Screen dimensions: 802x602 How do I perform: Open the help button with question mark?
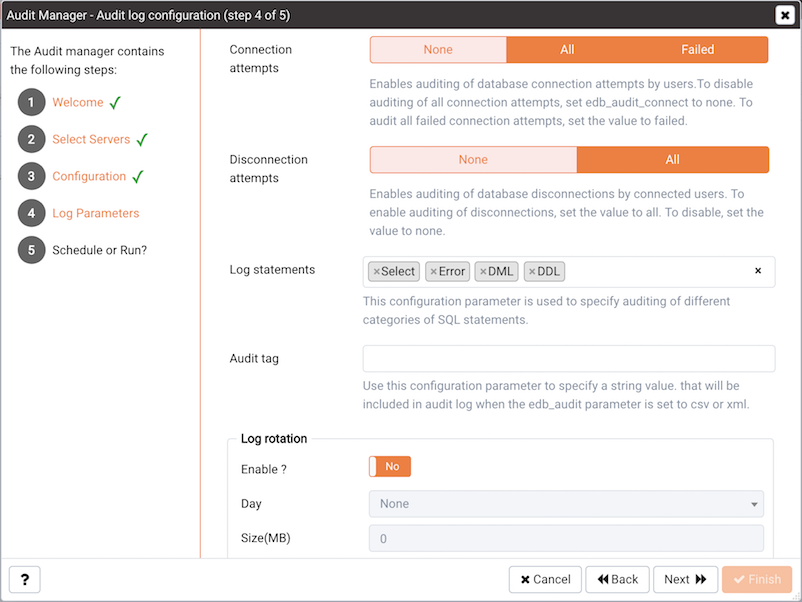[x=25, y=579]
